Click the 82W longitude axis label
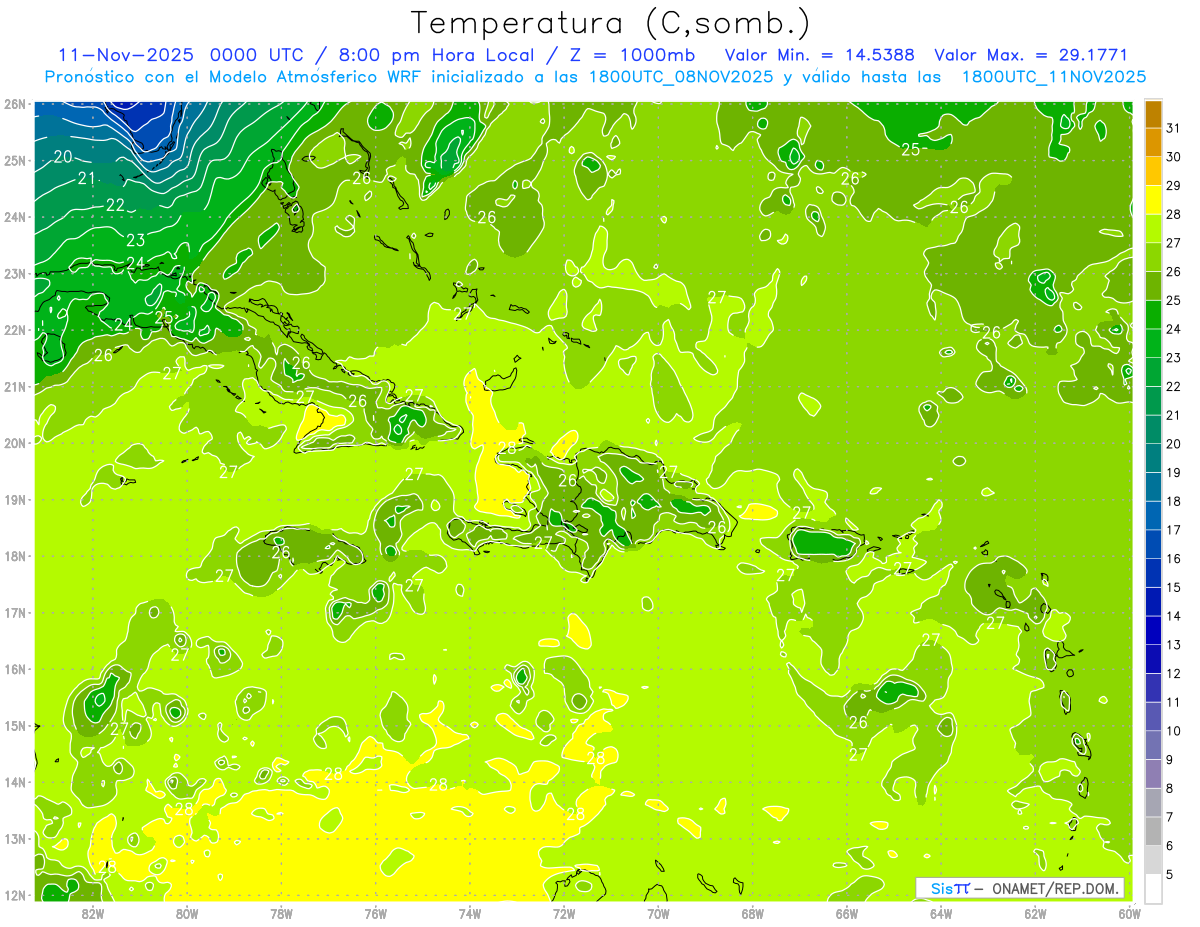1200x927 pixels. [x=93, y=913]
